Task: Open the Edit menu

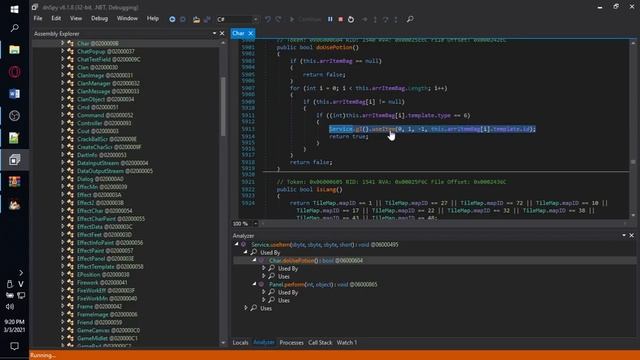Action: (x=56, y=19)
